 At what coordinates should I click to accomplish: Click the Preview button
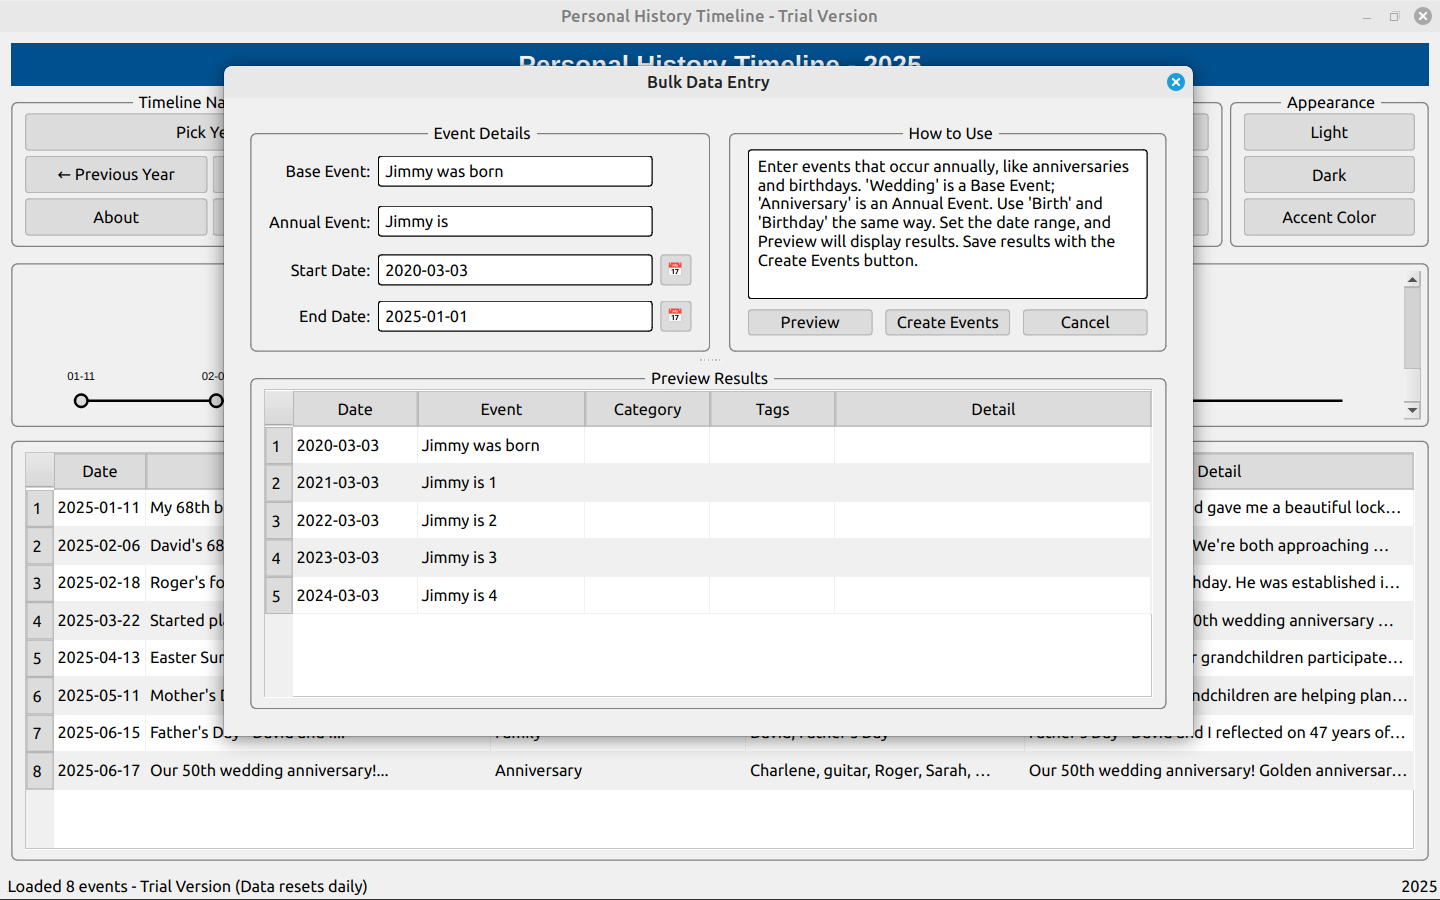click(809, 322)
